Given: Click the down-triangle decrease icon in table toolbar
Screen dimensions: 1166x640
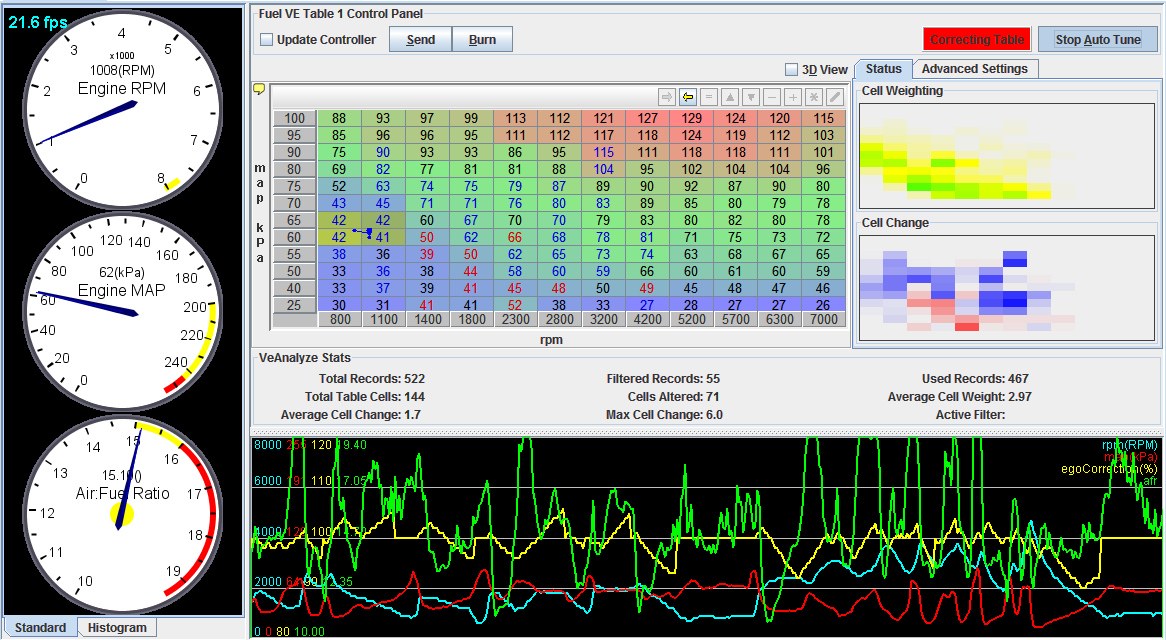Looking at the screenshot, I should point(750,97).
